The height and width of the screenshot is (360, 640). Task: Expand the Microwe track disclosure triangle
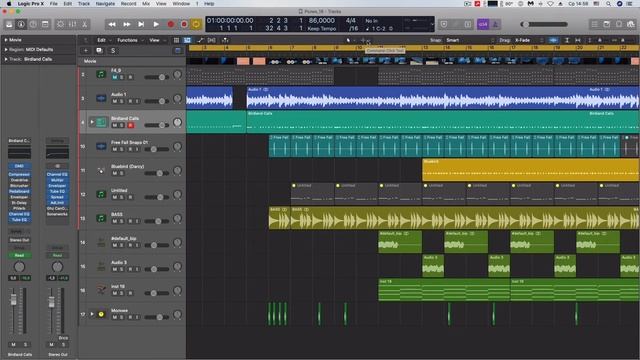[x=92, y=314]
